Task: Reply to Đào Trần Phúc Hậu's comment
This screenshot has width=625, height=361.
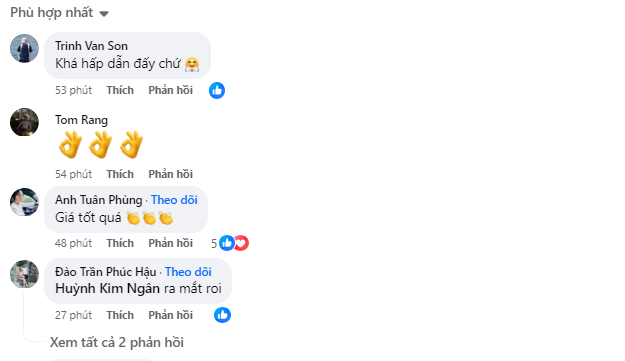Action: coord(171,315)
